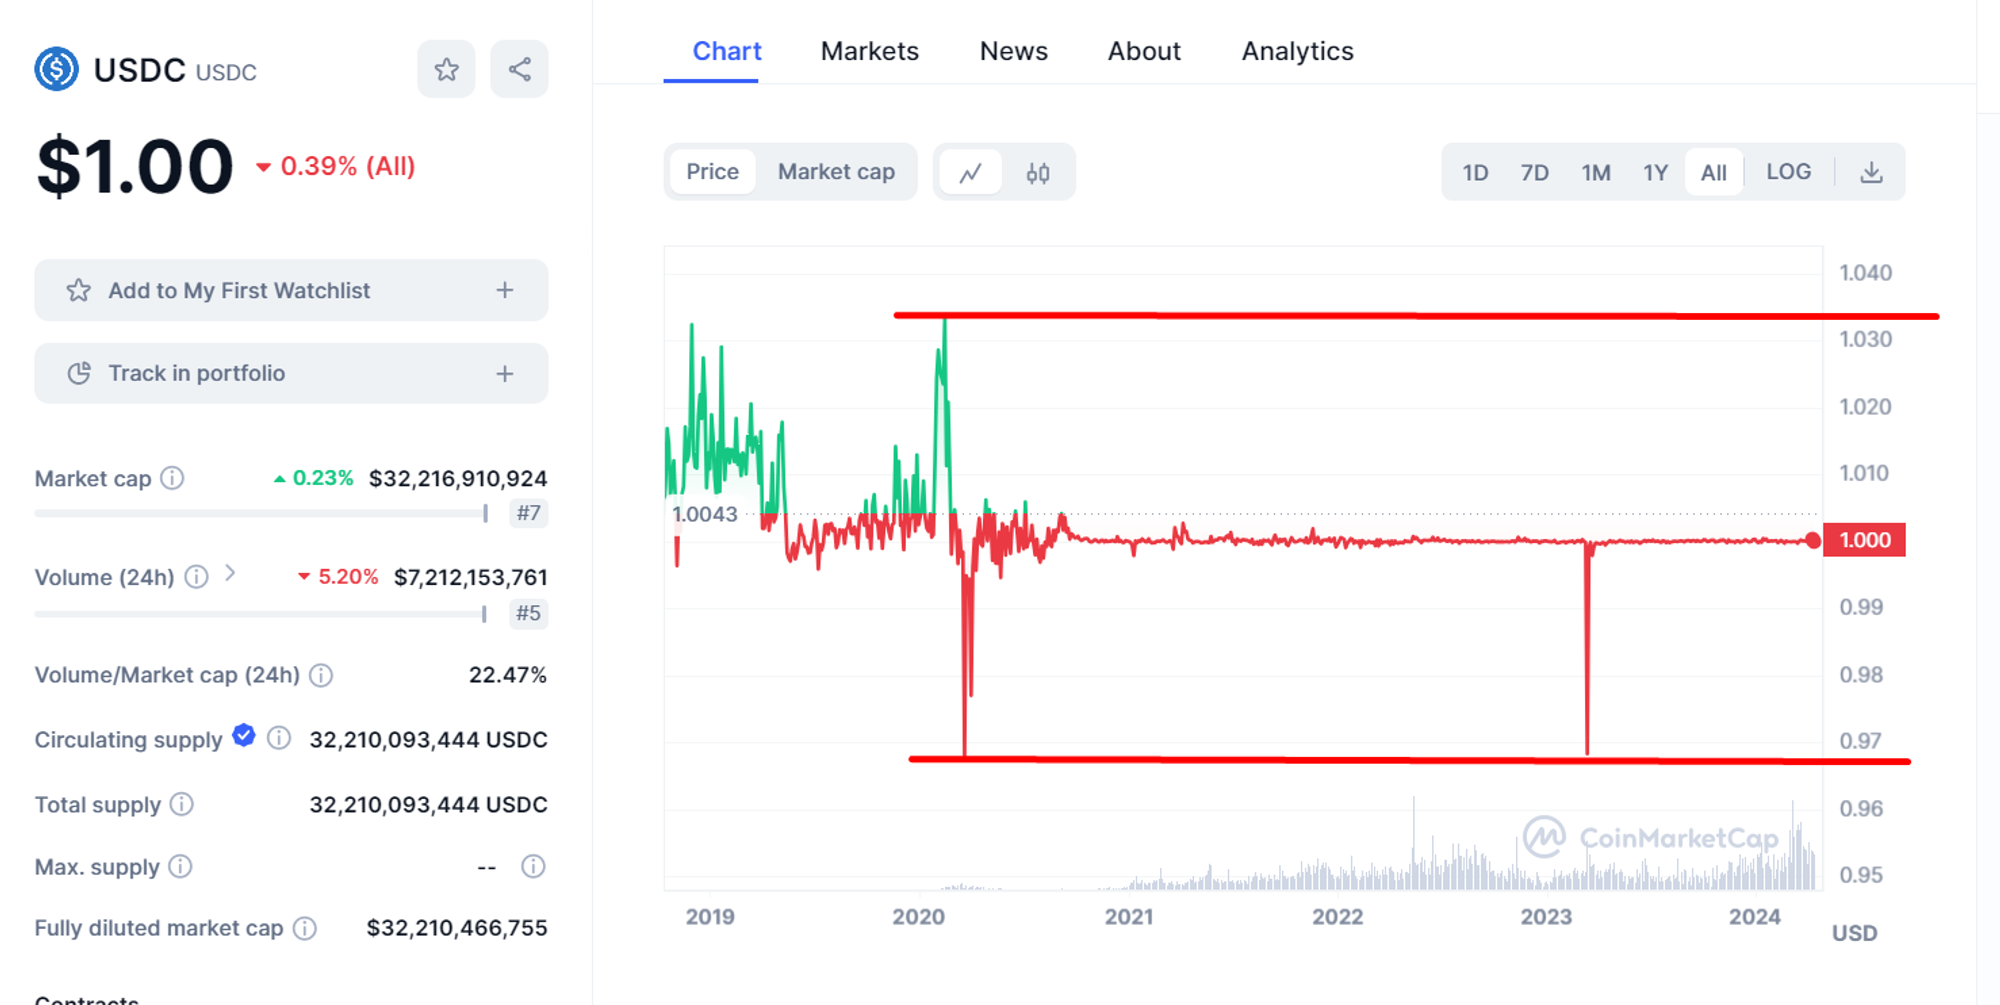This screenshot has width=2000, height=1005.
Task: Switch to candlestick chart icon
Action: (x=1038, y=172)
